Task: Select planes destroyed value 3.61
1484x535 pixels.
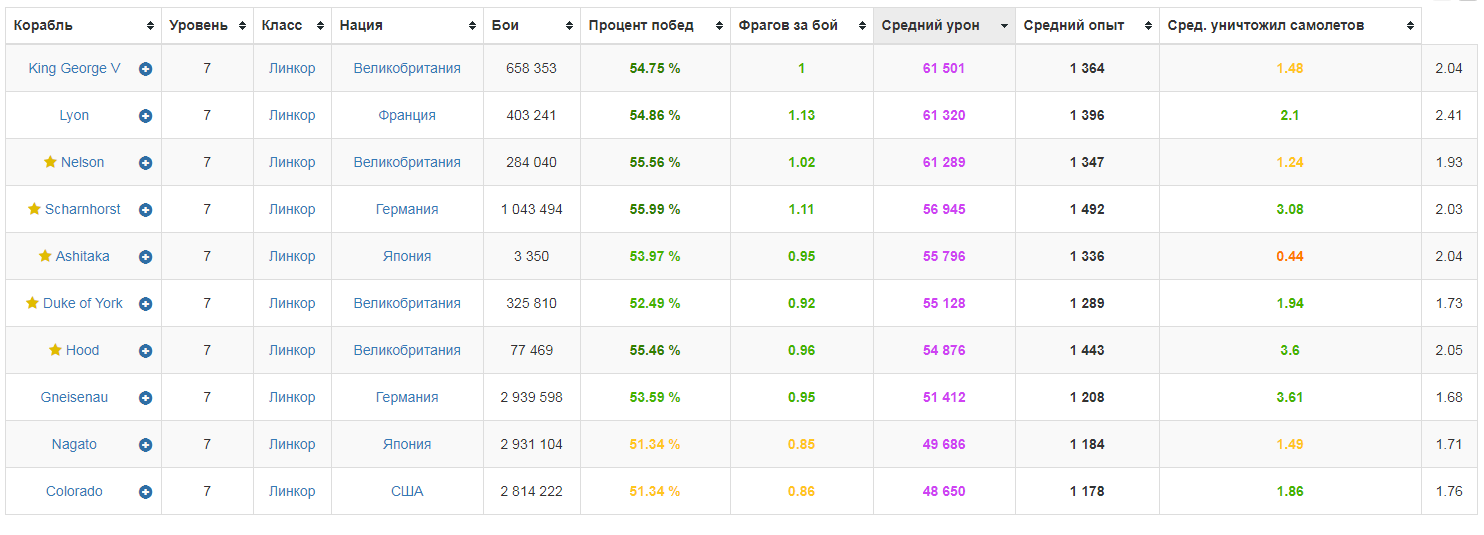Action: [x=1290, y=398]
